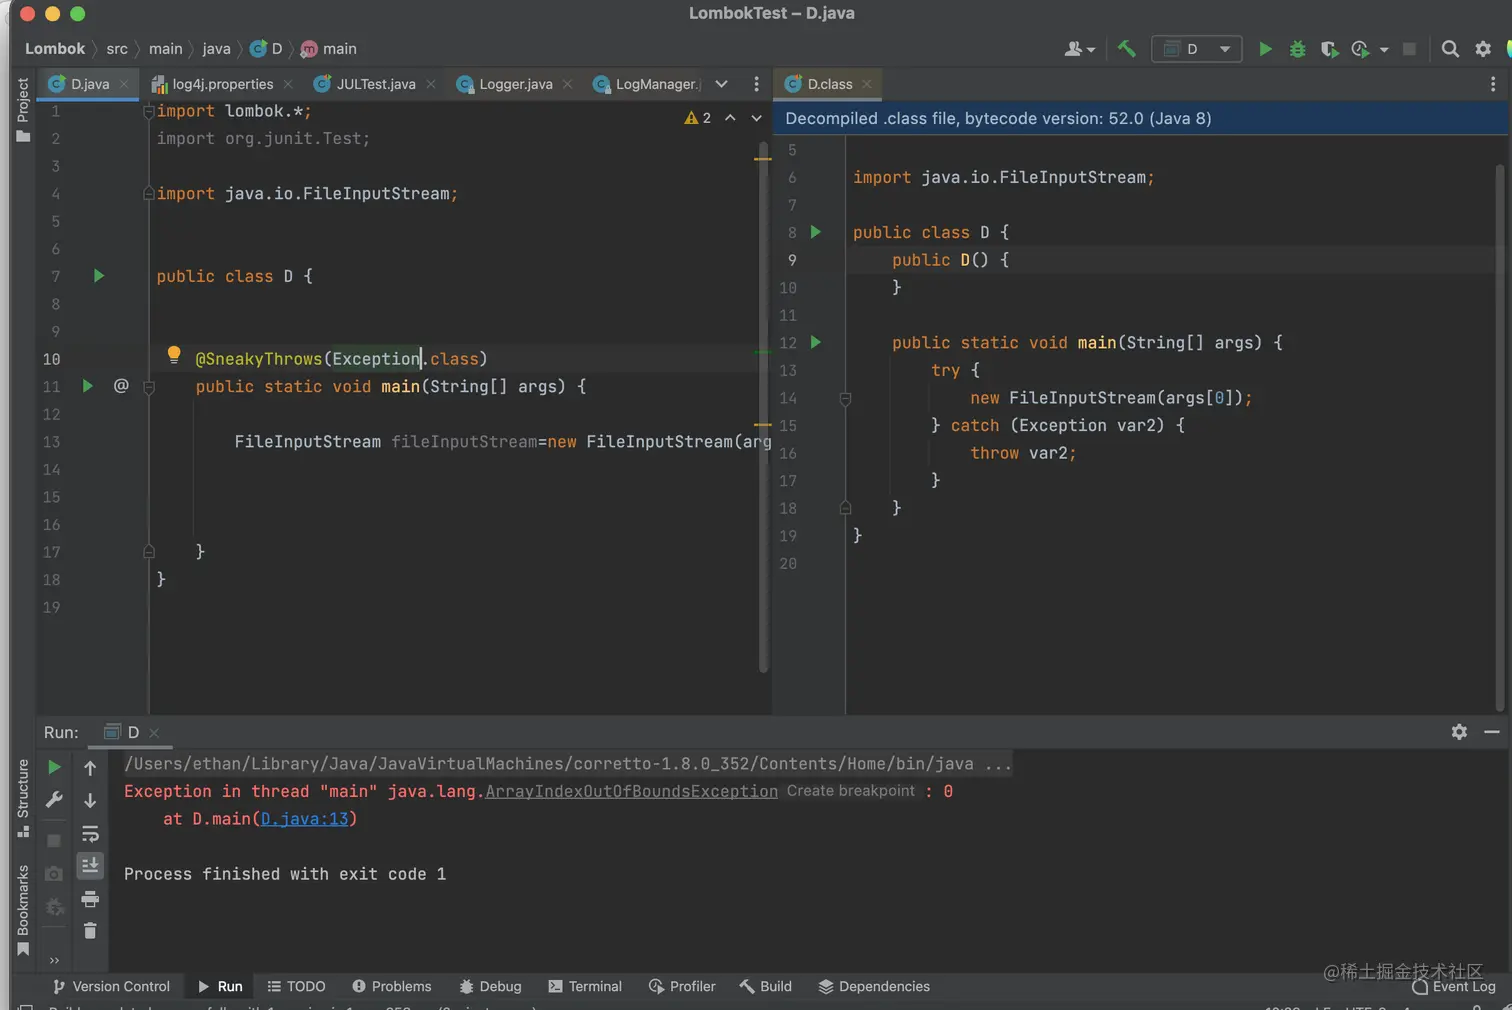The image size is (1512, 1010).
Task: Collapse the main method fold marker in D.java
Action: (149, 387)
